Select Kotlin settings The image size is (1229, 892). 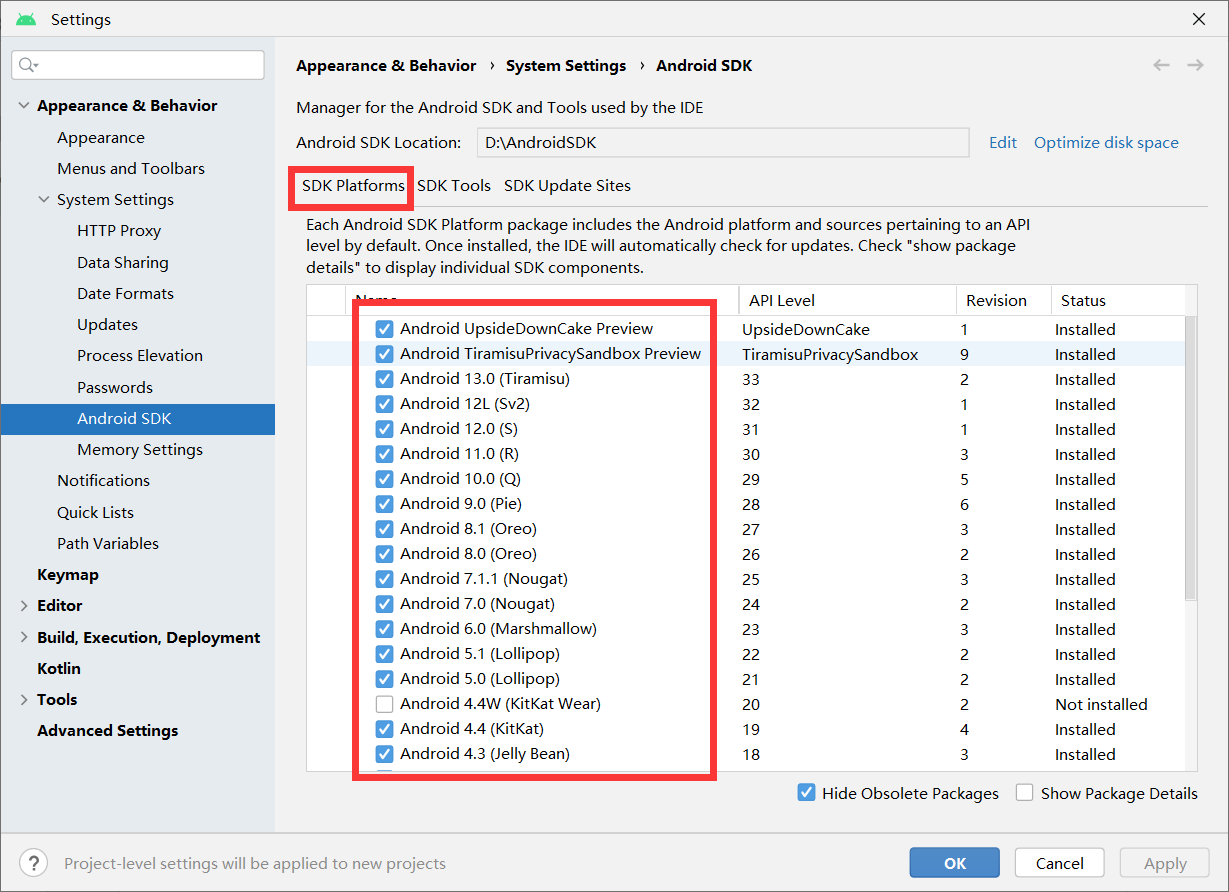[59, 669]
